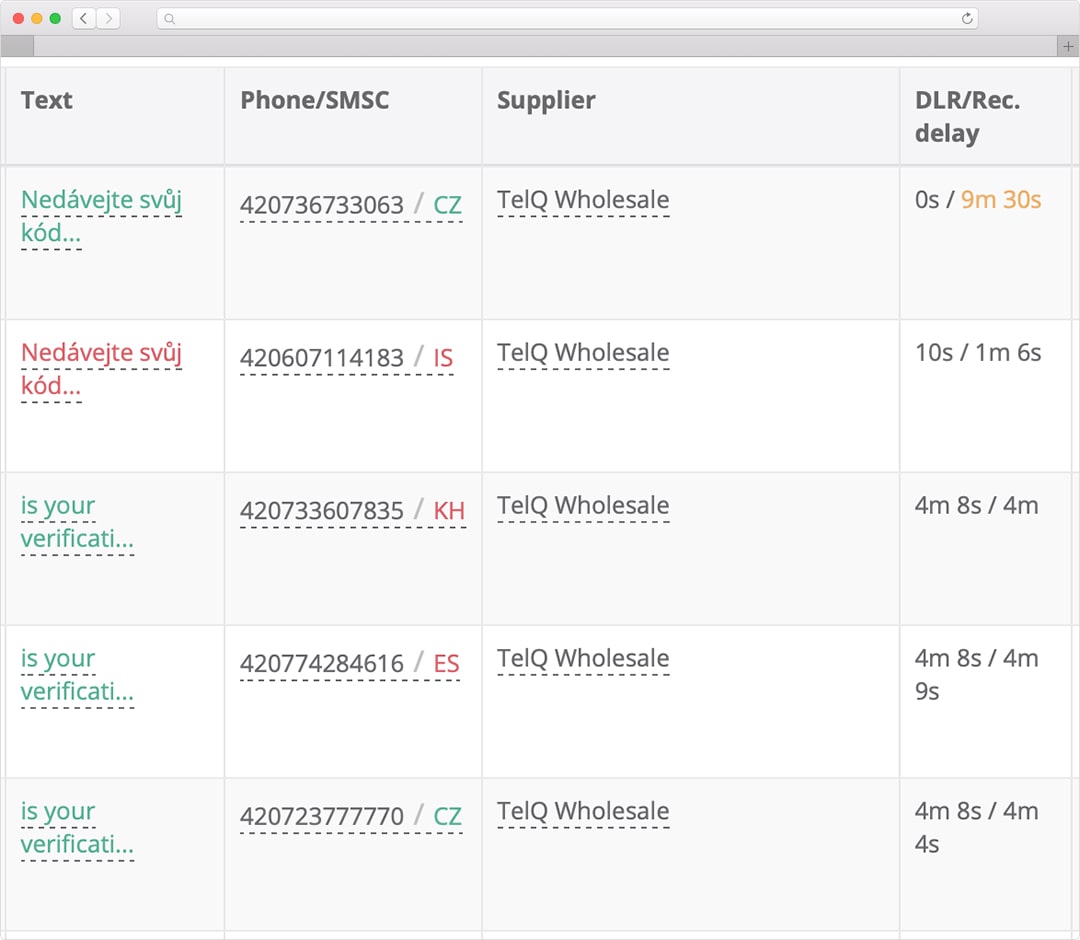
Task: Click phone number 420607114183
Action: click(x=322, y=358)
